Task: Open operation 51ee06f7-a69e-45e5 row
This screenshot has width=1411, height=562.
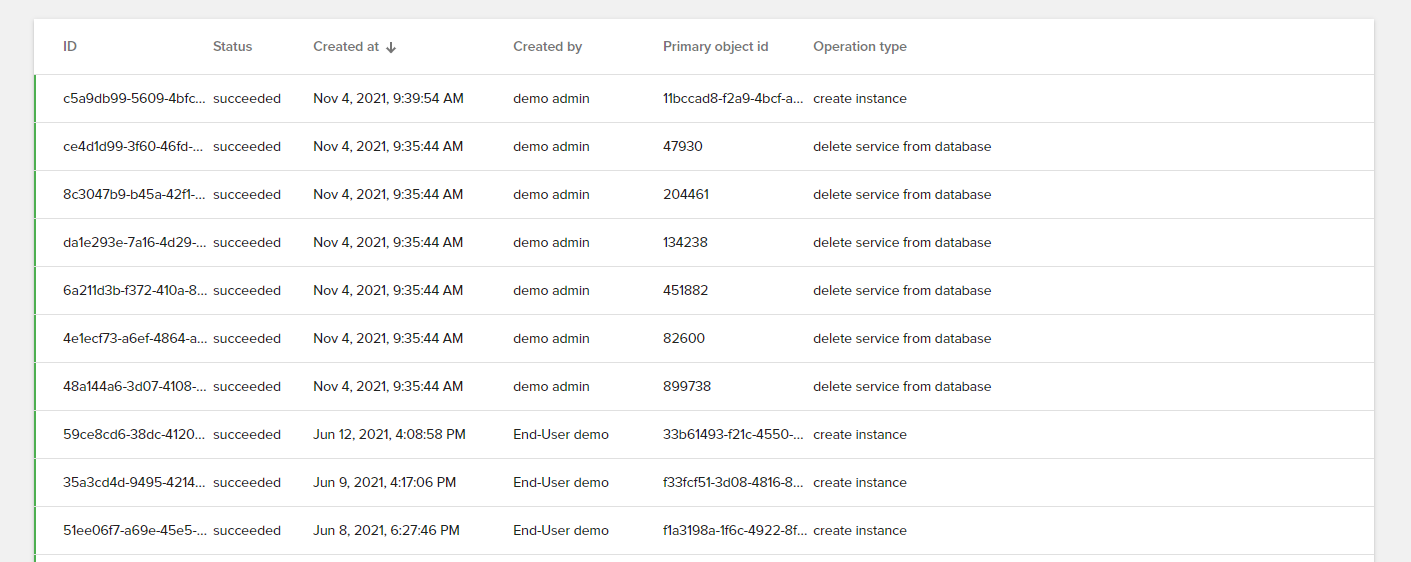Action: [135, 531]
